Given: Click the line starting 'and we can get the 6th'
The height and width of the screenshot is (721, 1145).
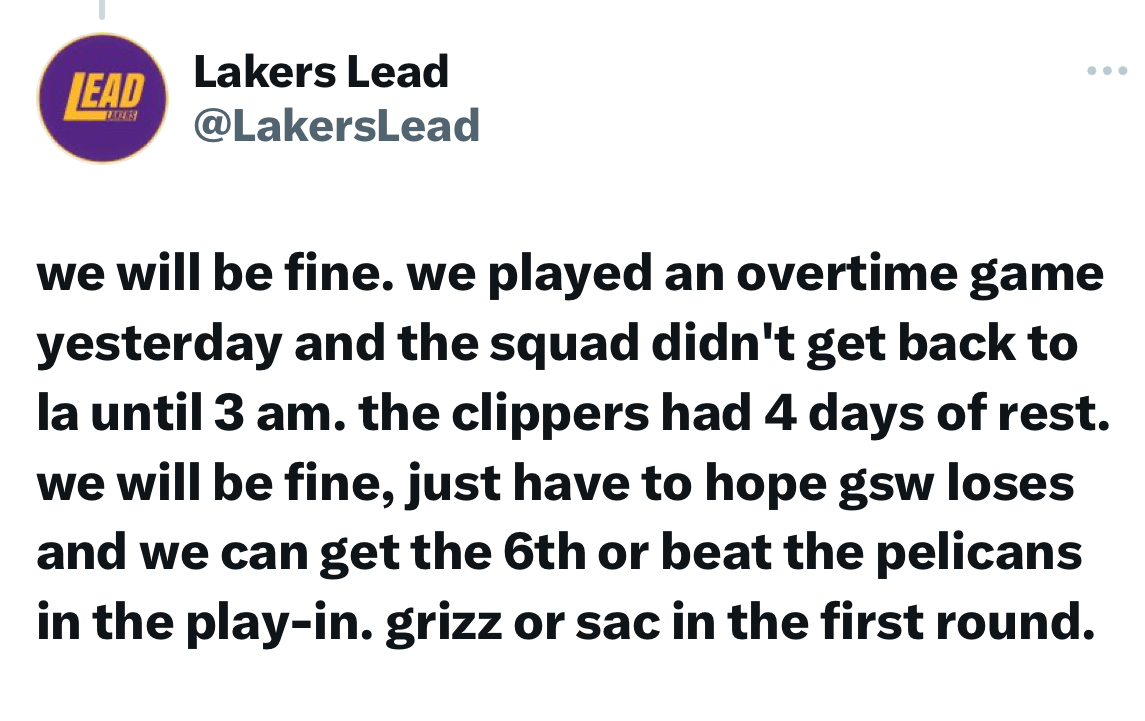Looking at the screenshot, I should tap(559, 553).
